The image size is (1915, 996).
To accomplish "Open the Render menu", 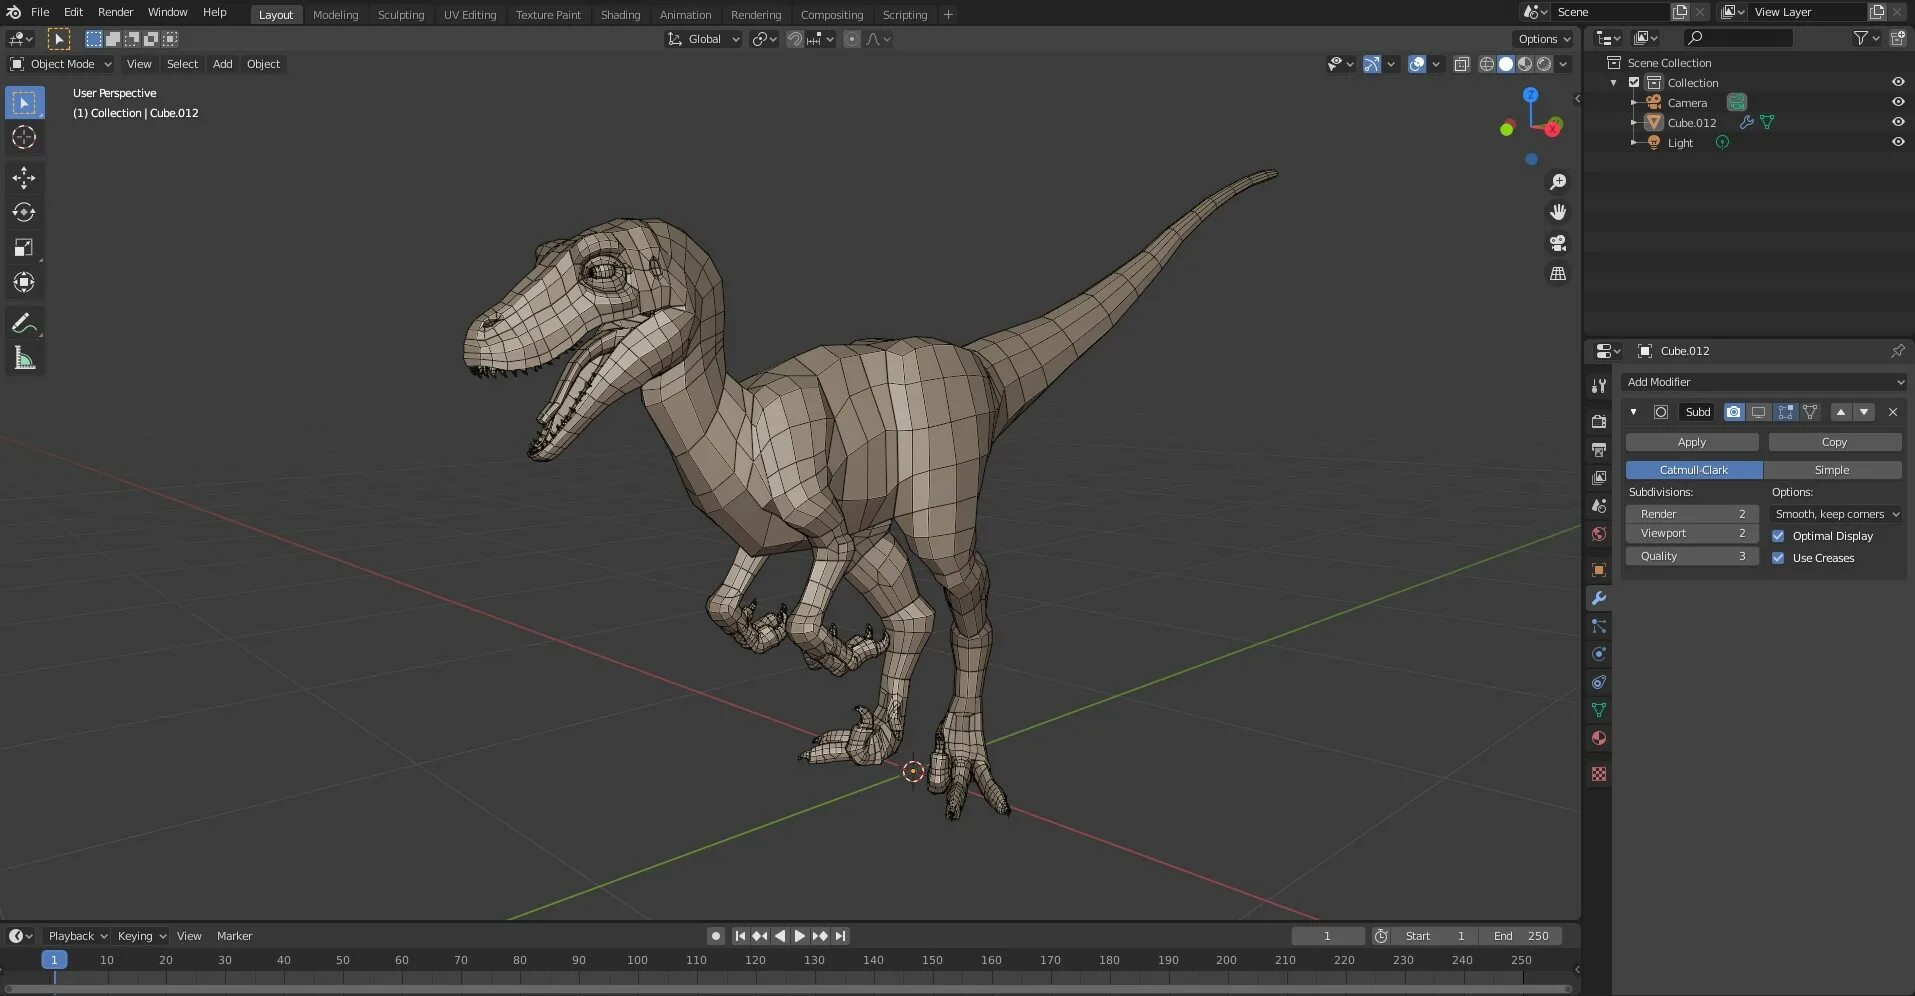I will [x=115, y=12].
